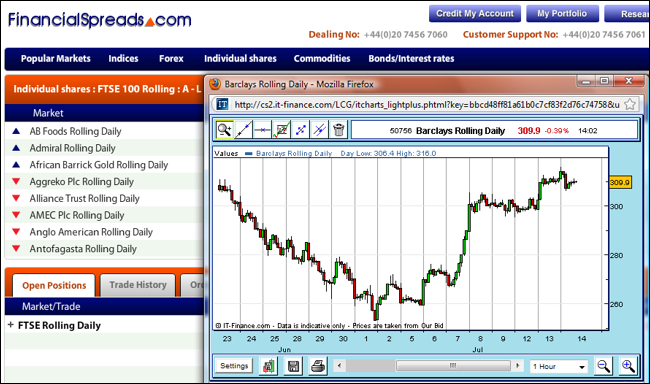Click the Firefox address bar URL
The width and height of the screenshot is (650, 384).
[427, 105]
